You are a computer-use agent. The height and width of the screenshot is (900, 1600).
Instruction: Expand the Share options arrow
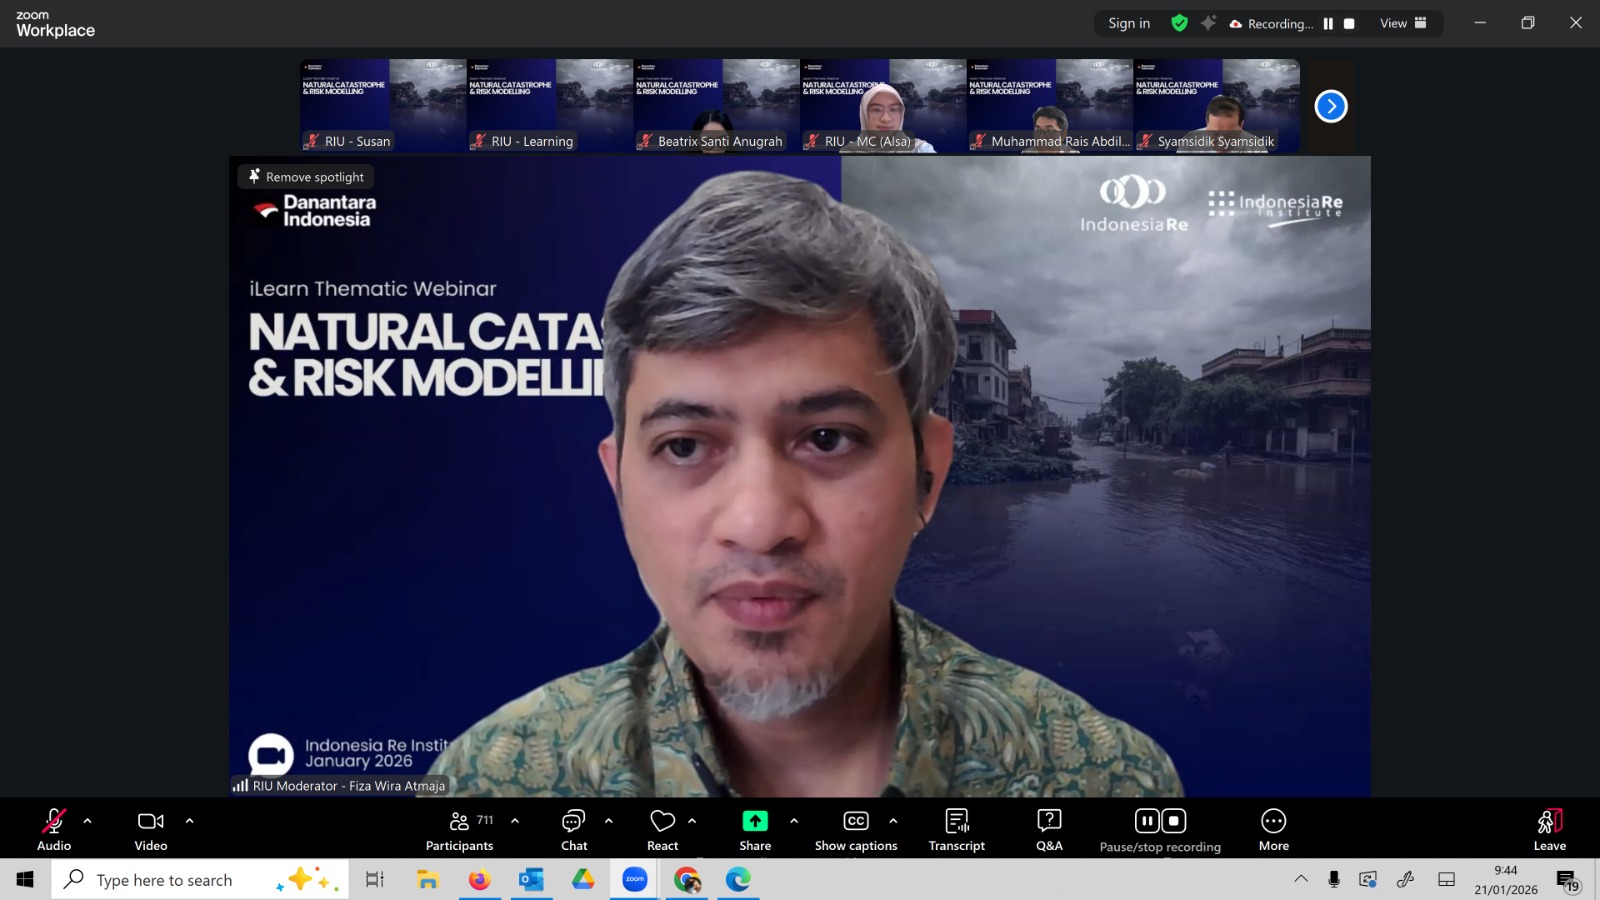[794, 821]
